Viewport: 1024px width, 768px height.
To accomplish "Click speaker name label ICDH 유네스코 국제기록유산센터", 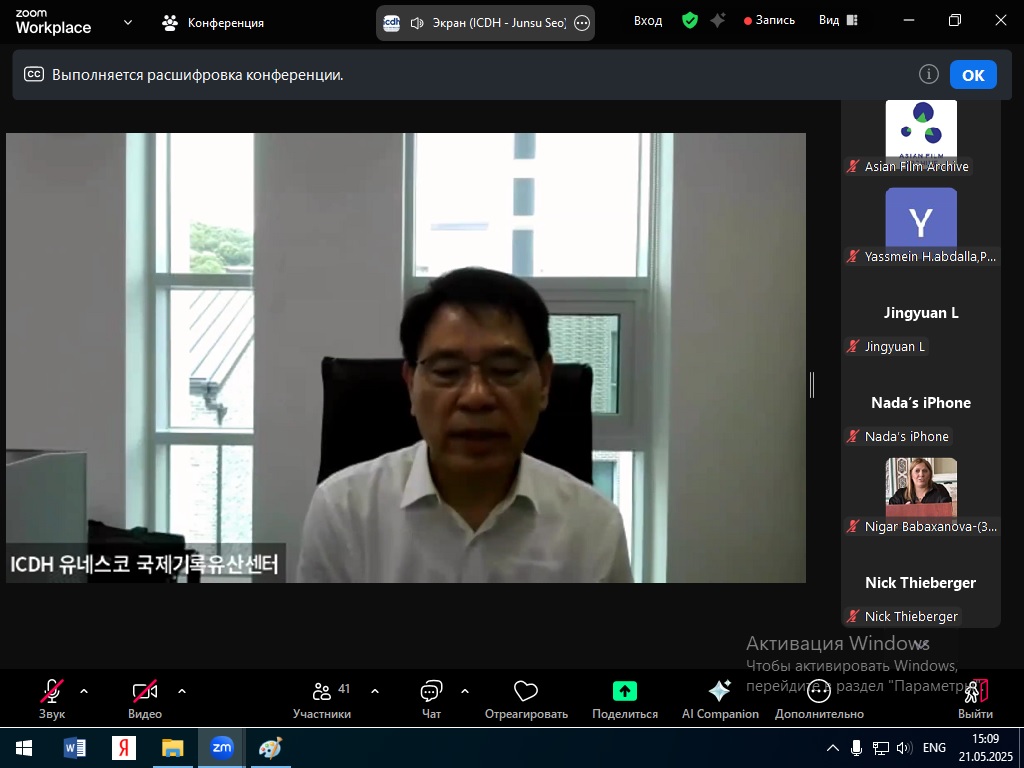I will (145, 564).
